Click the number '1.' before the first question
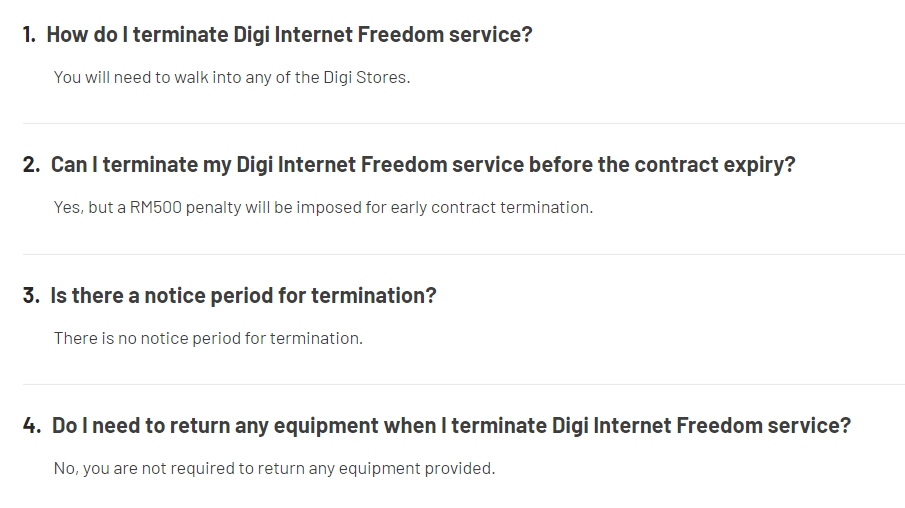The width and height of the screenshot is (905, 508). pyautogui.click(x=29, y=35)
